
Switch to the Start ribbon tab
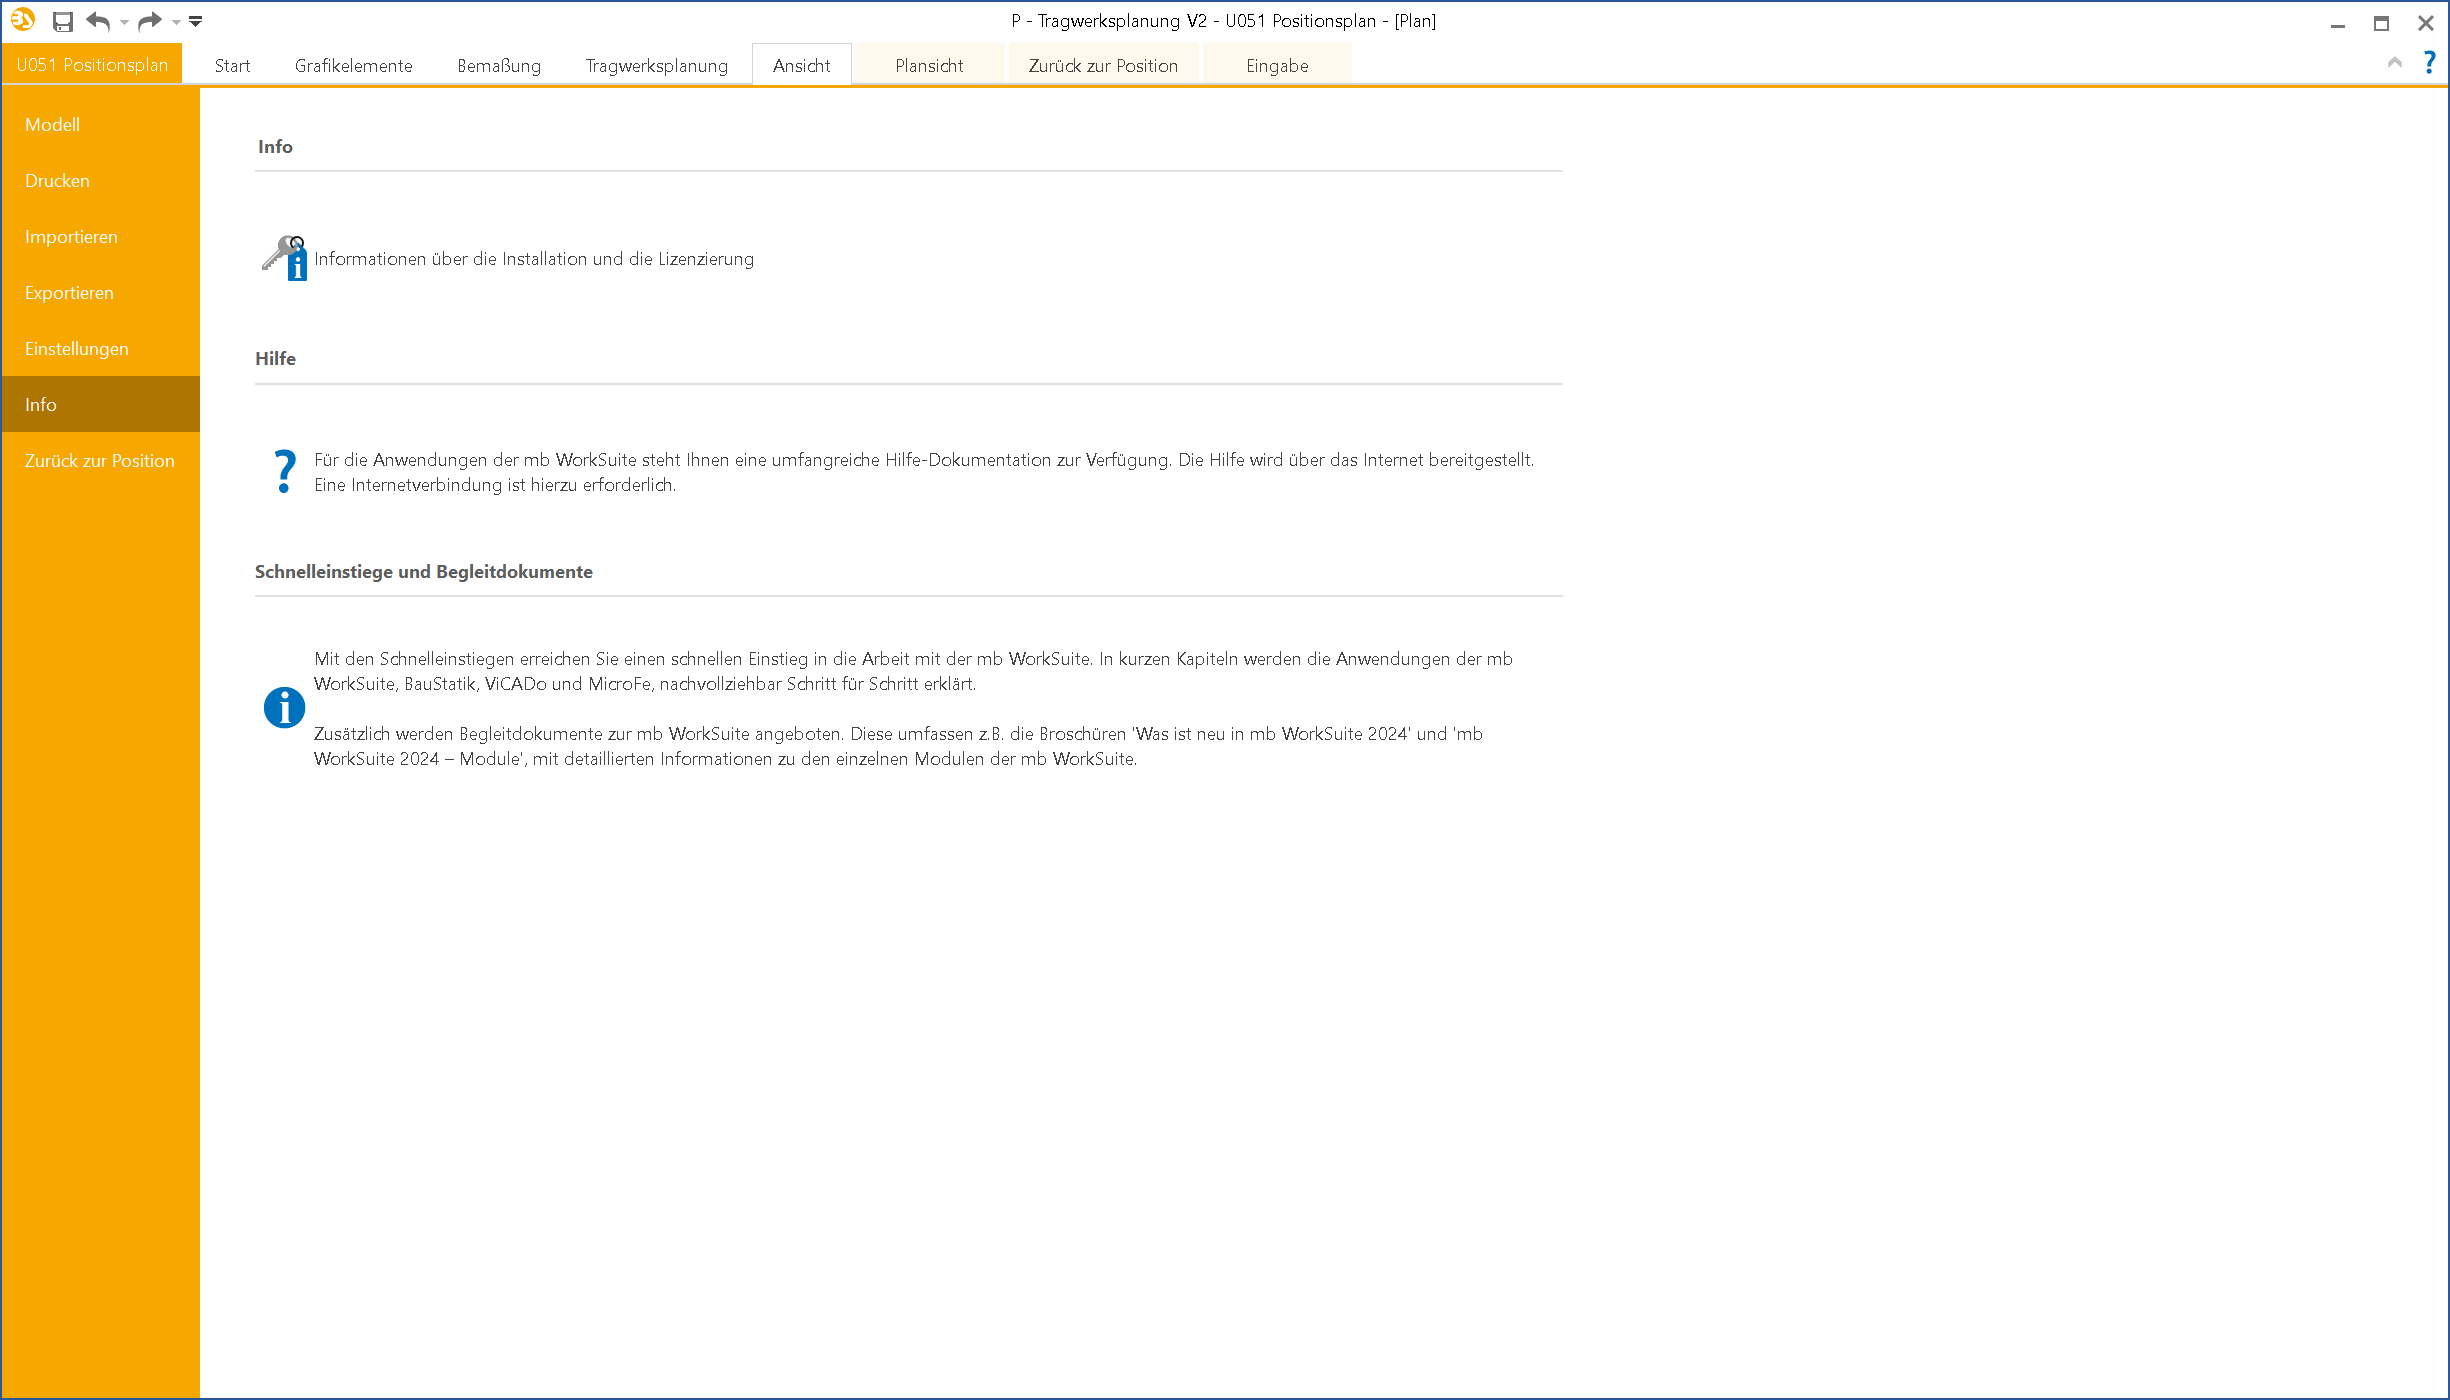pyautogui.click(x=232, y=66)
